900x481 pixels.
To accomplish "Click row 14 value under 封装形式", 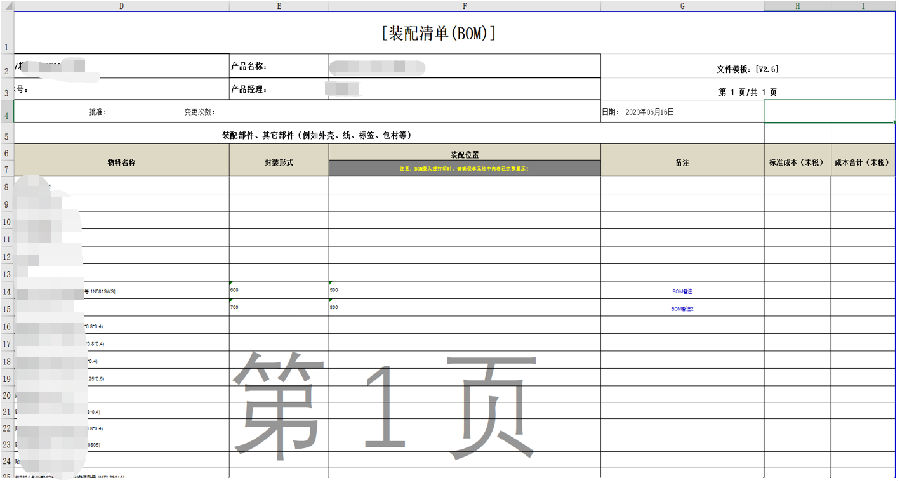I will coord(234,290).
